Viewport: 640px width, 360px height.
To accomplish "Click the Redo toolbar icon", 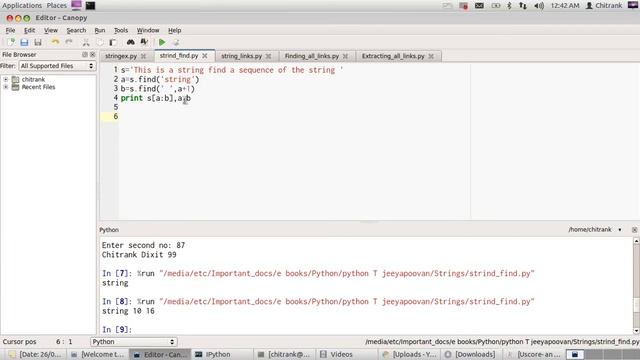I will [x=69, y=42].
